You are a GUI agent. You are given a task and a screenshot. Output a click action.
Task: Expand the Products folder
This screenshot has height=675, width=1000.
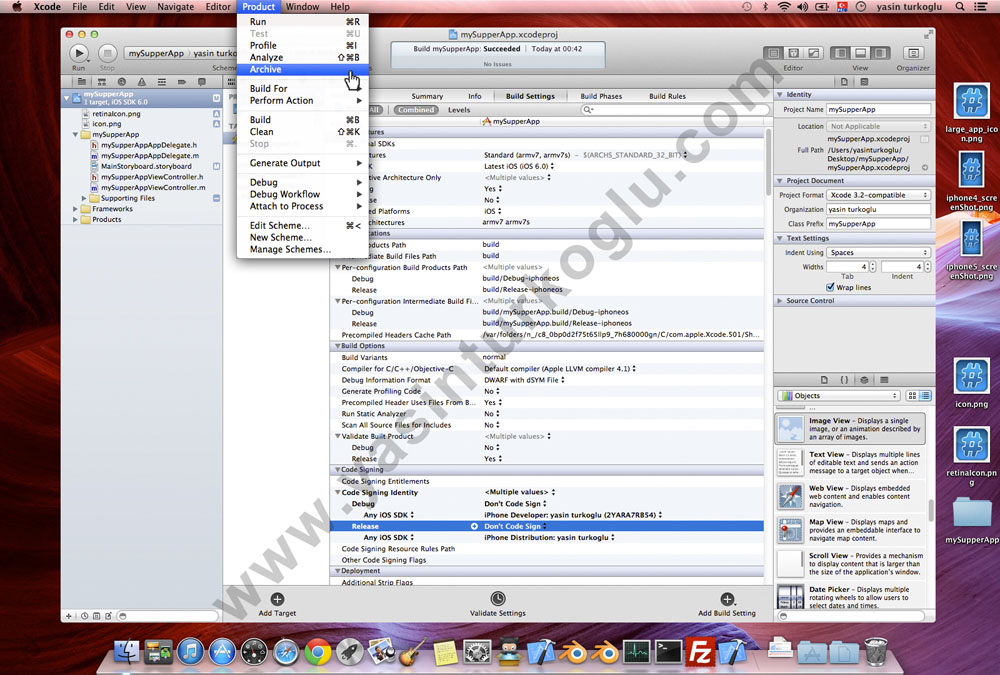point(75,219)
